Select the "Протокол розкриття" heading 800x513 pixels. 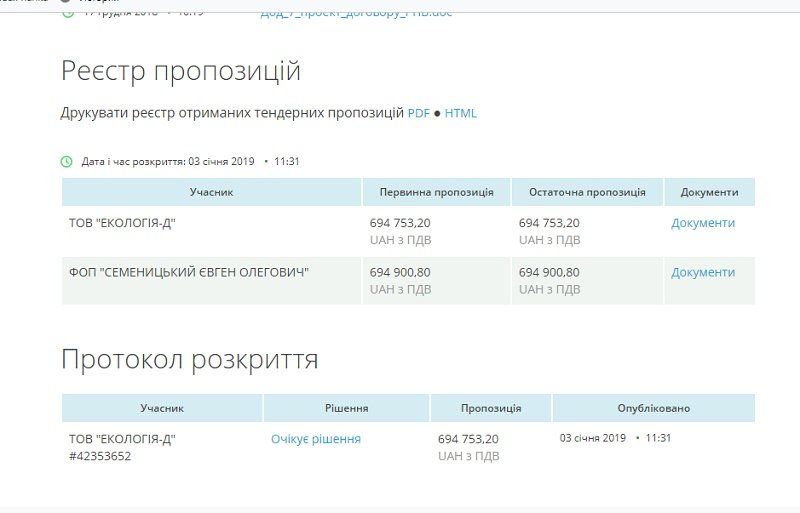190,359
